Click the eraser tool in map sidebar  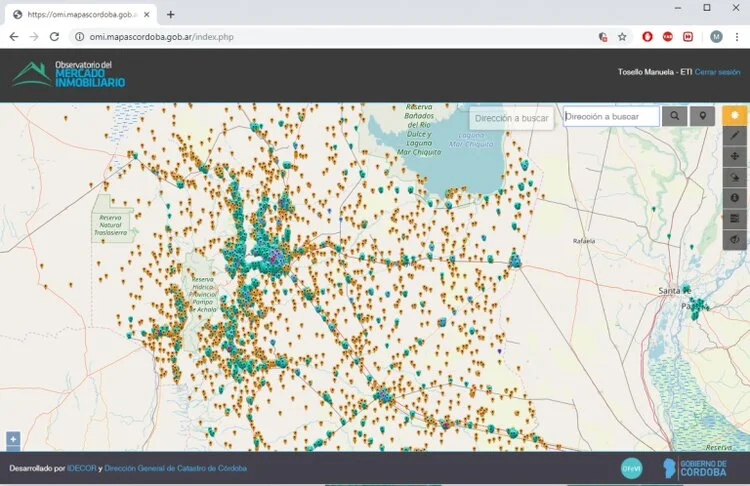click(x=735, y=177)
